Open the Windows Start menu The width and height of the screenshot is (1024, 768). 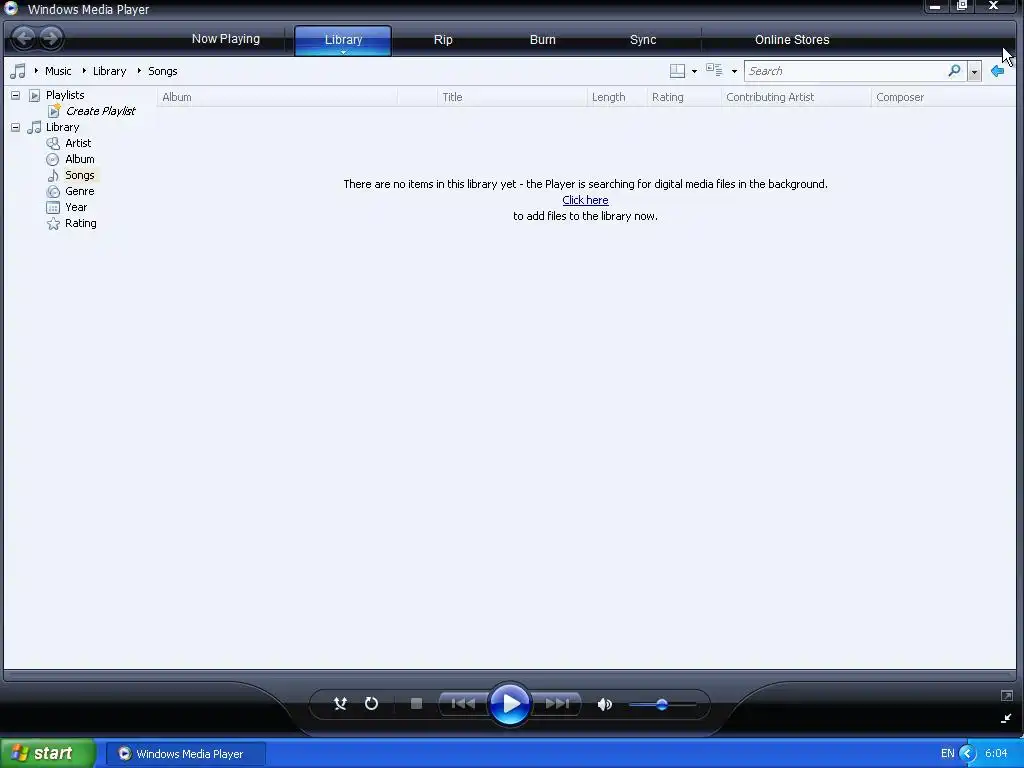48,754
